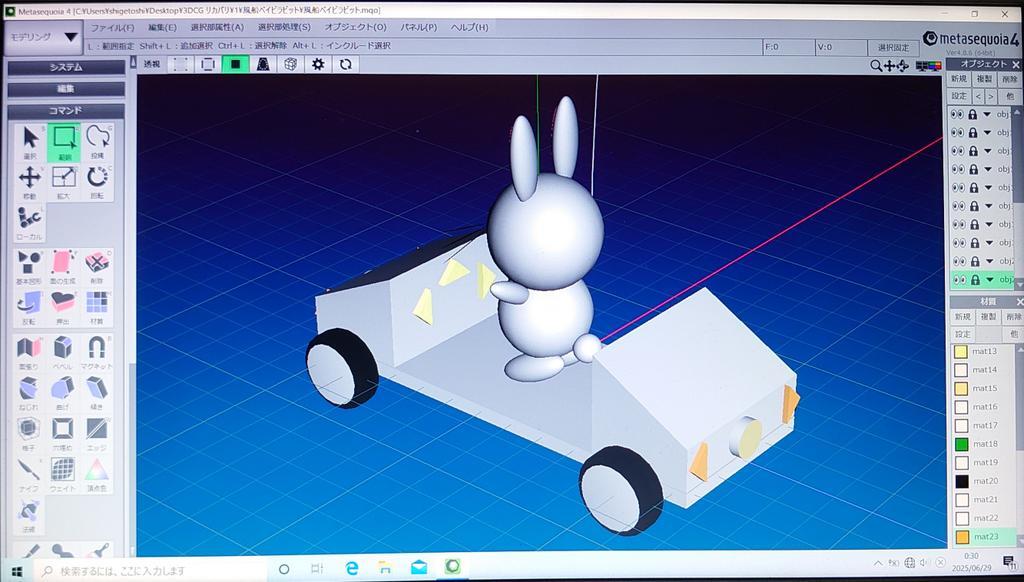Choose the 削除 delete tool
The width and height of the screenshot is (1024, 582).
pyautogui.click(x=97, y=267)
